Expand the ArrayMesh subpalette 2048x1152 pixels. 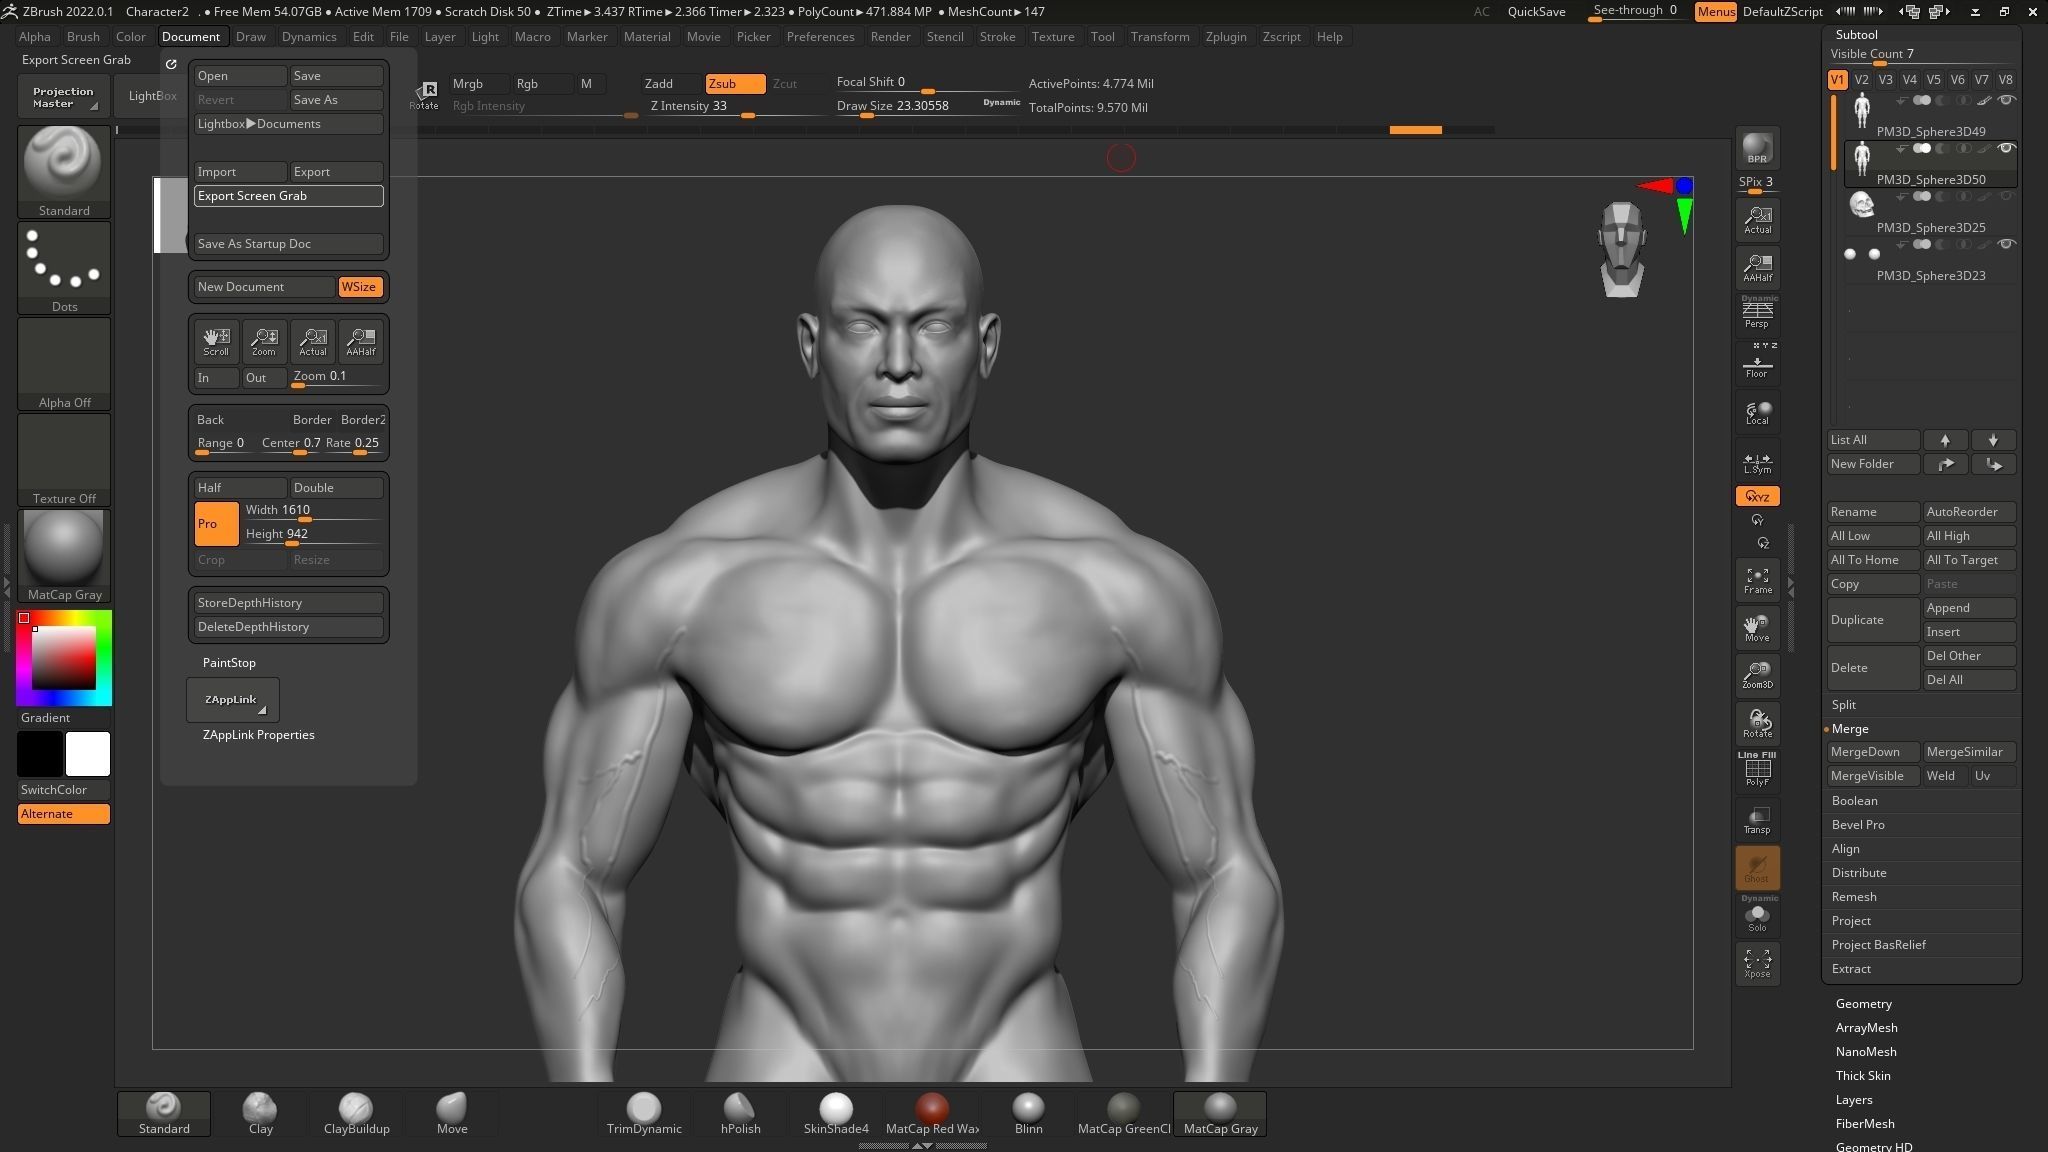tap(1866, 1028)
